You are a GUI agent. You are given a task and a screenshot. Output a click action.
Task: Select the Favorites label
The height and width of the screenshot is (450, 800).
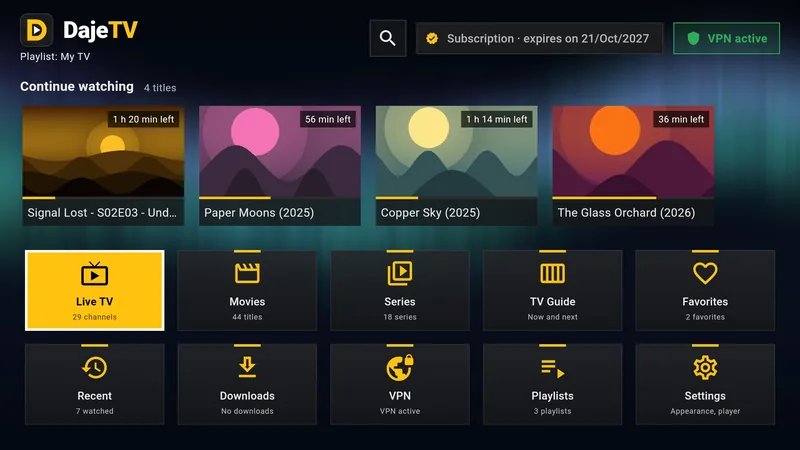[x=705, y=302]
